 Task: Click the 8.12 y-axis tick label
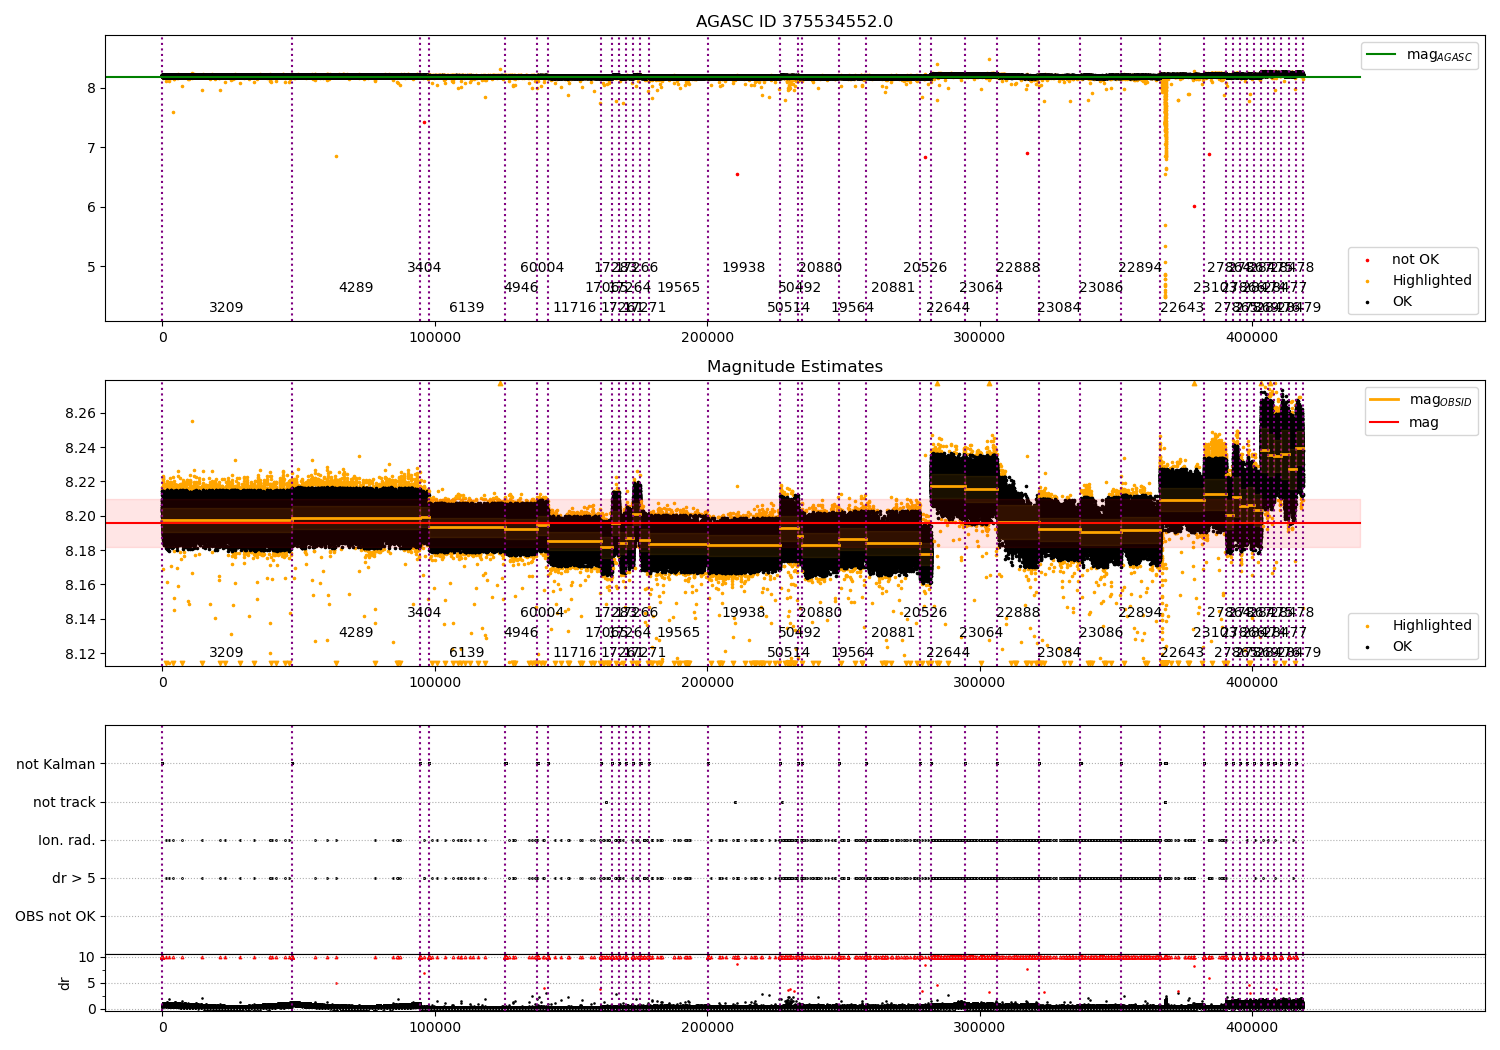pyautogui.click(x=80, y=654)
